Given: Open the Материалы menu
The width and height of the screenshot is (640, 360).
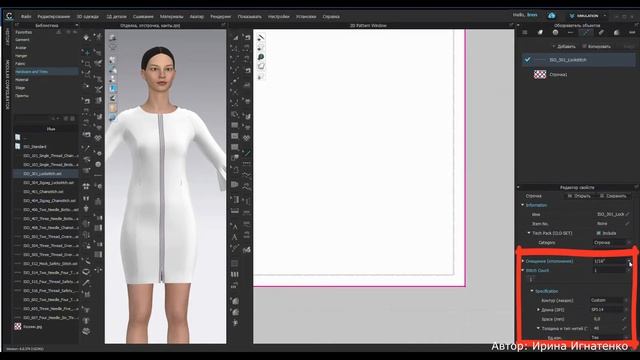Looking at the screenshot, I should pos(171,17).
